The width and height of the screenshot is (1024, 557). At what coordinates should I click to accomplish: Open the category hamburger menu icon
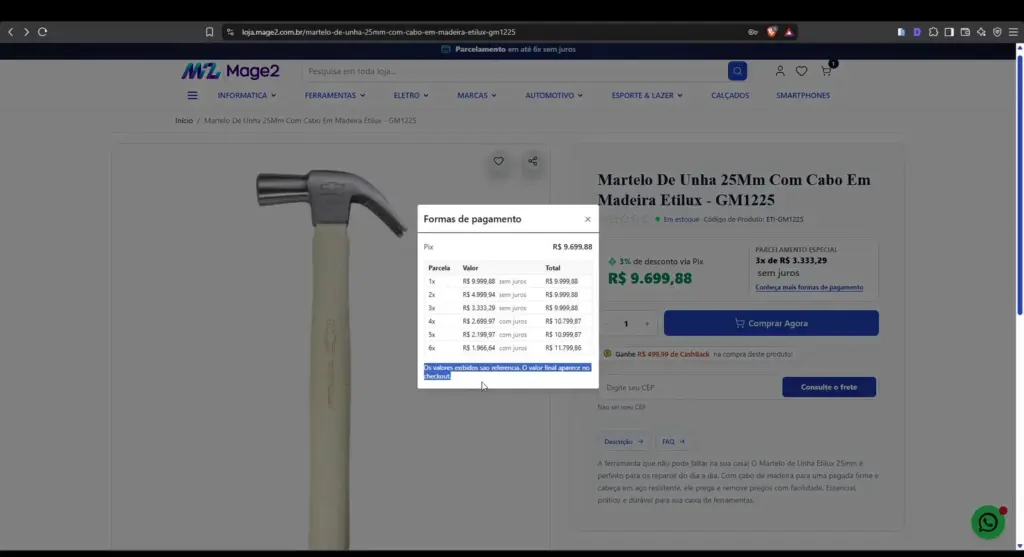pyautogui.click(x=192, y=95)
